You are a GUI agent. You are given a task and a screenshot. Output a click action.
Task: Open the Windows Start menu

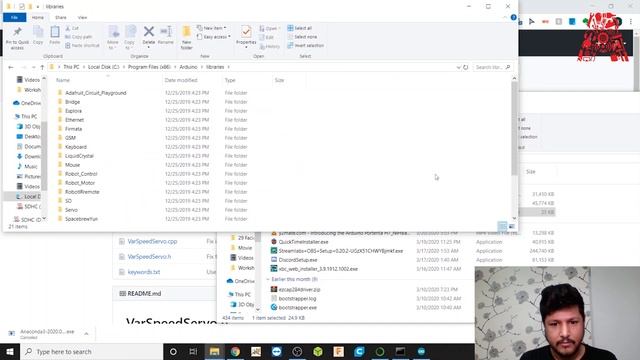[10, 351]
